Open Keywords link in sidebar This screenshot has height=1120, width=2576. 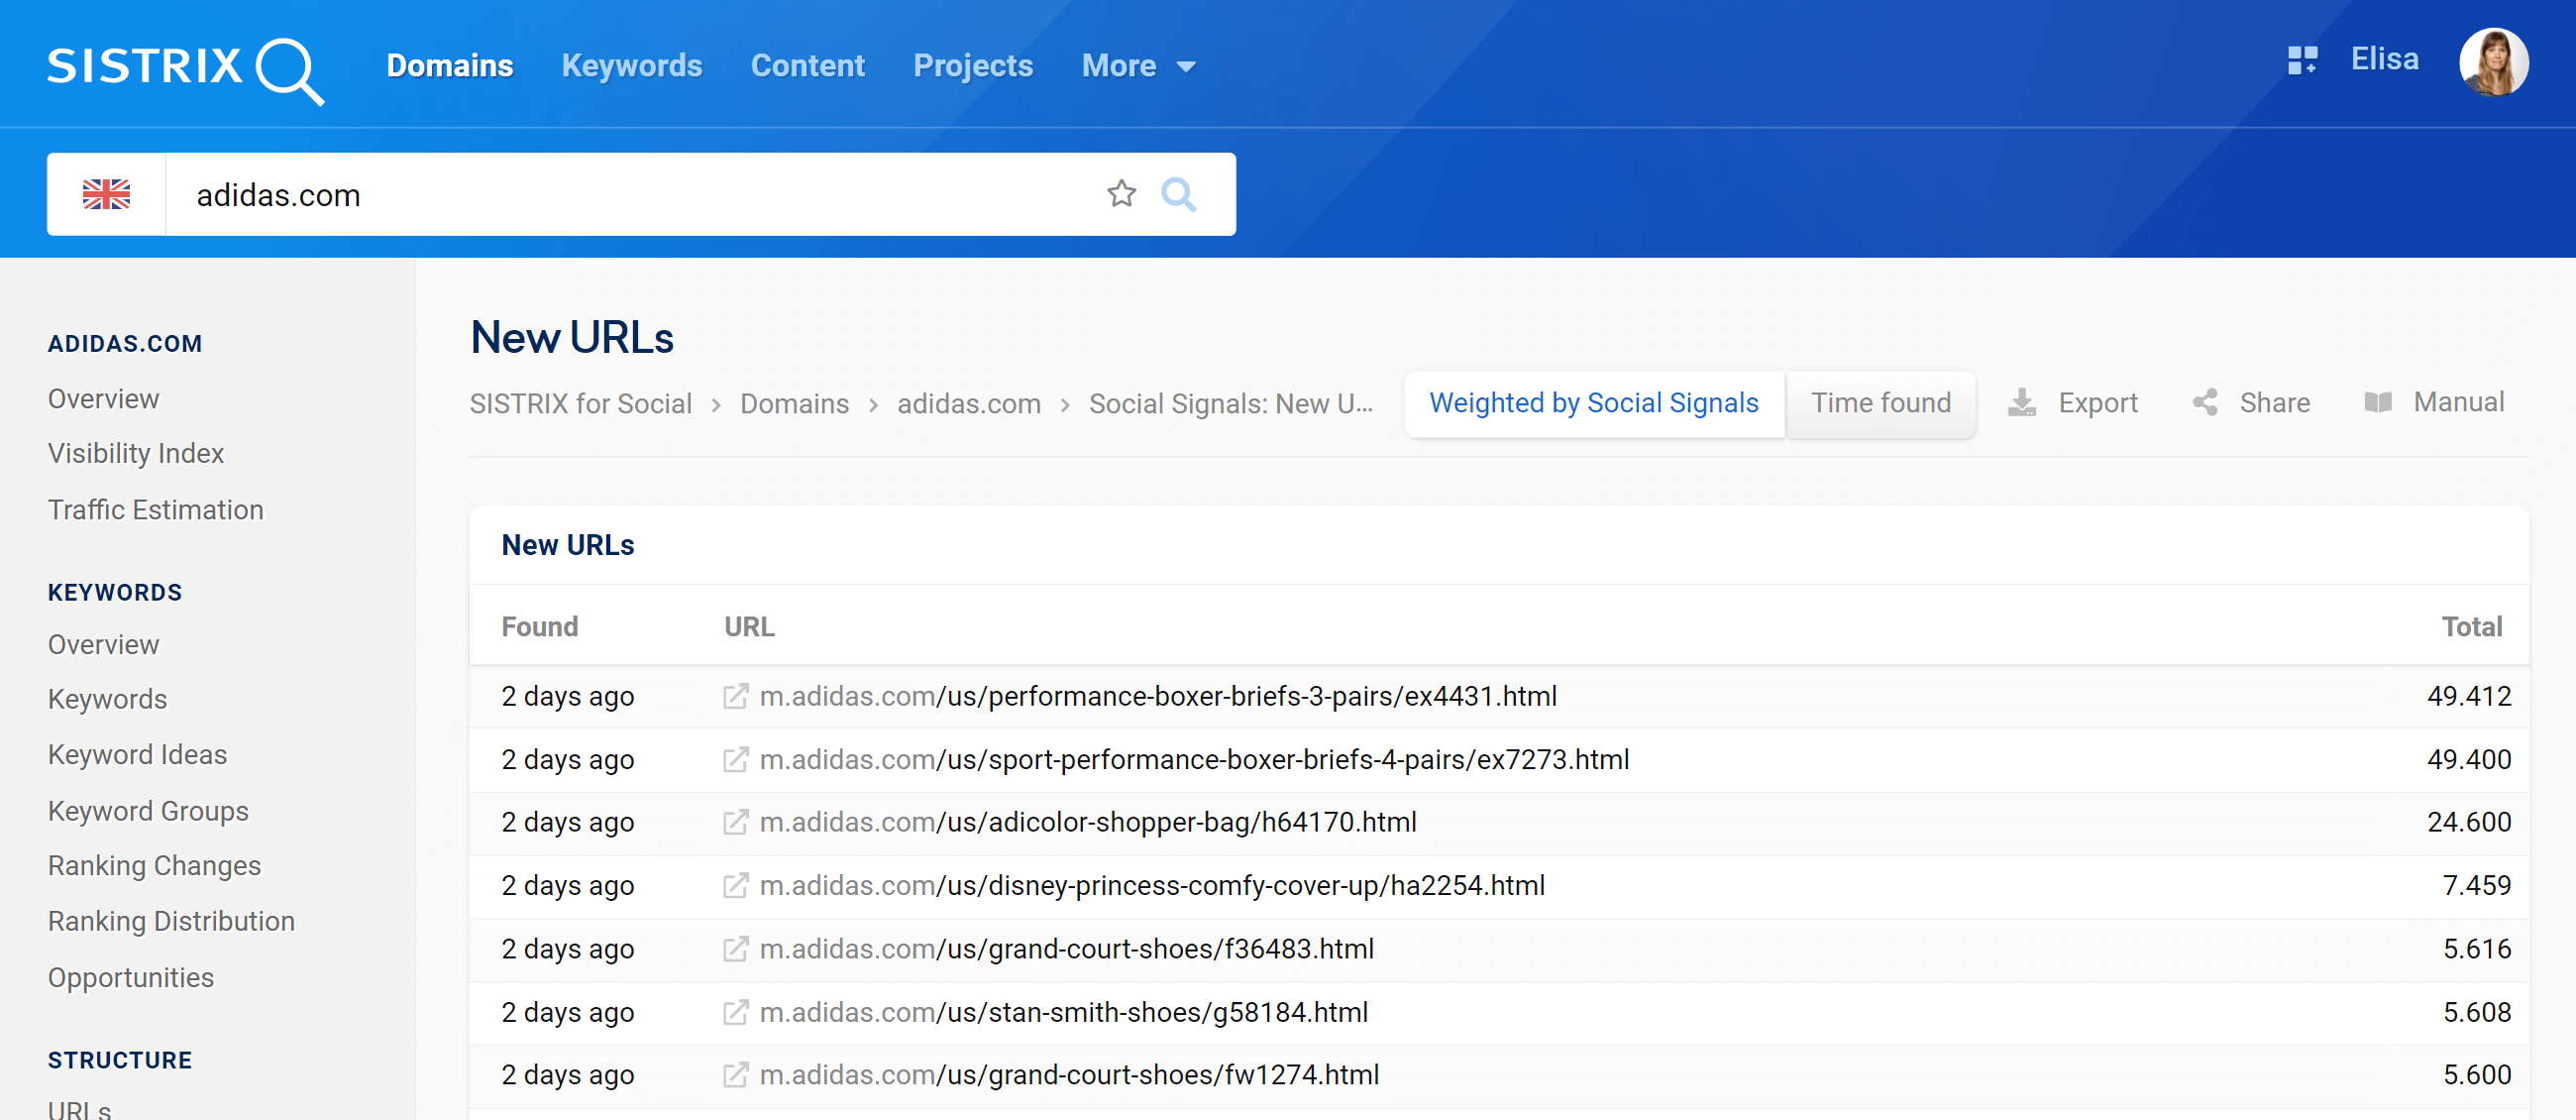pyautogui.click(x=108, y=700)
